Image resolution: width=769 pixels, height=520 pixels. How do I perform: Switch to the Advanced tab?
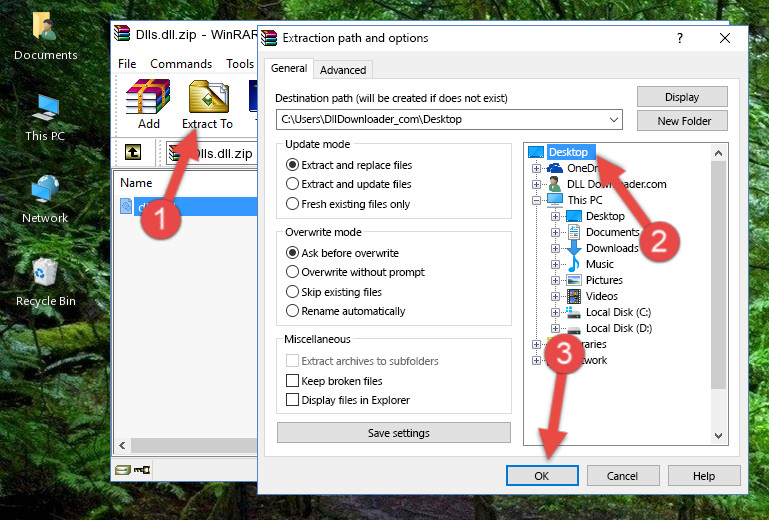click(x=343, y=70)
